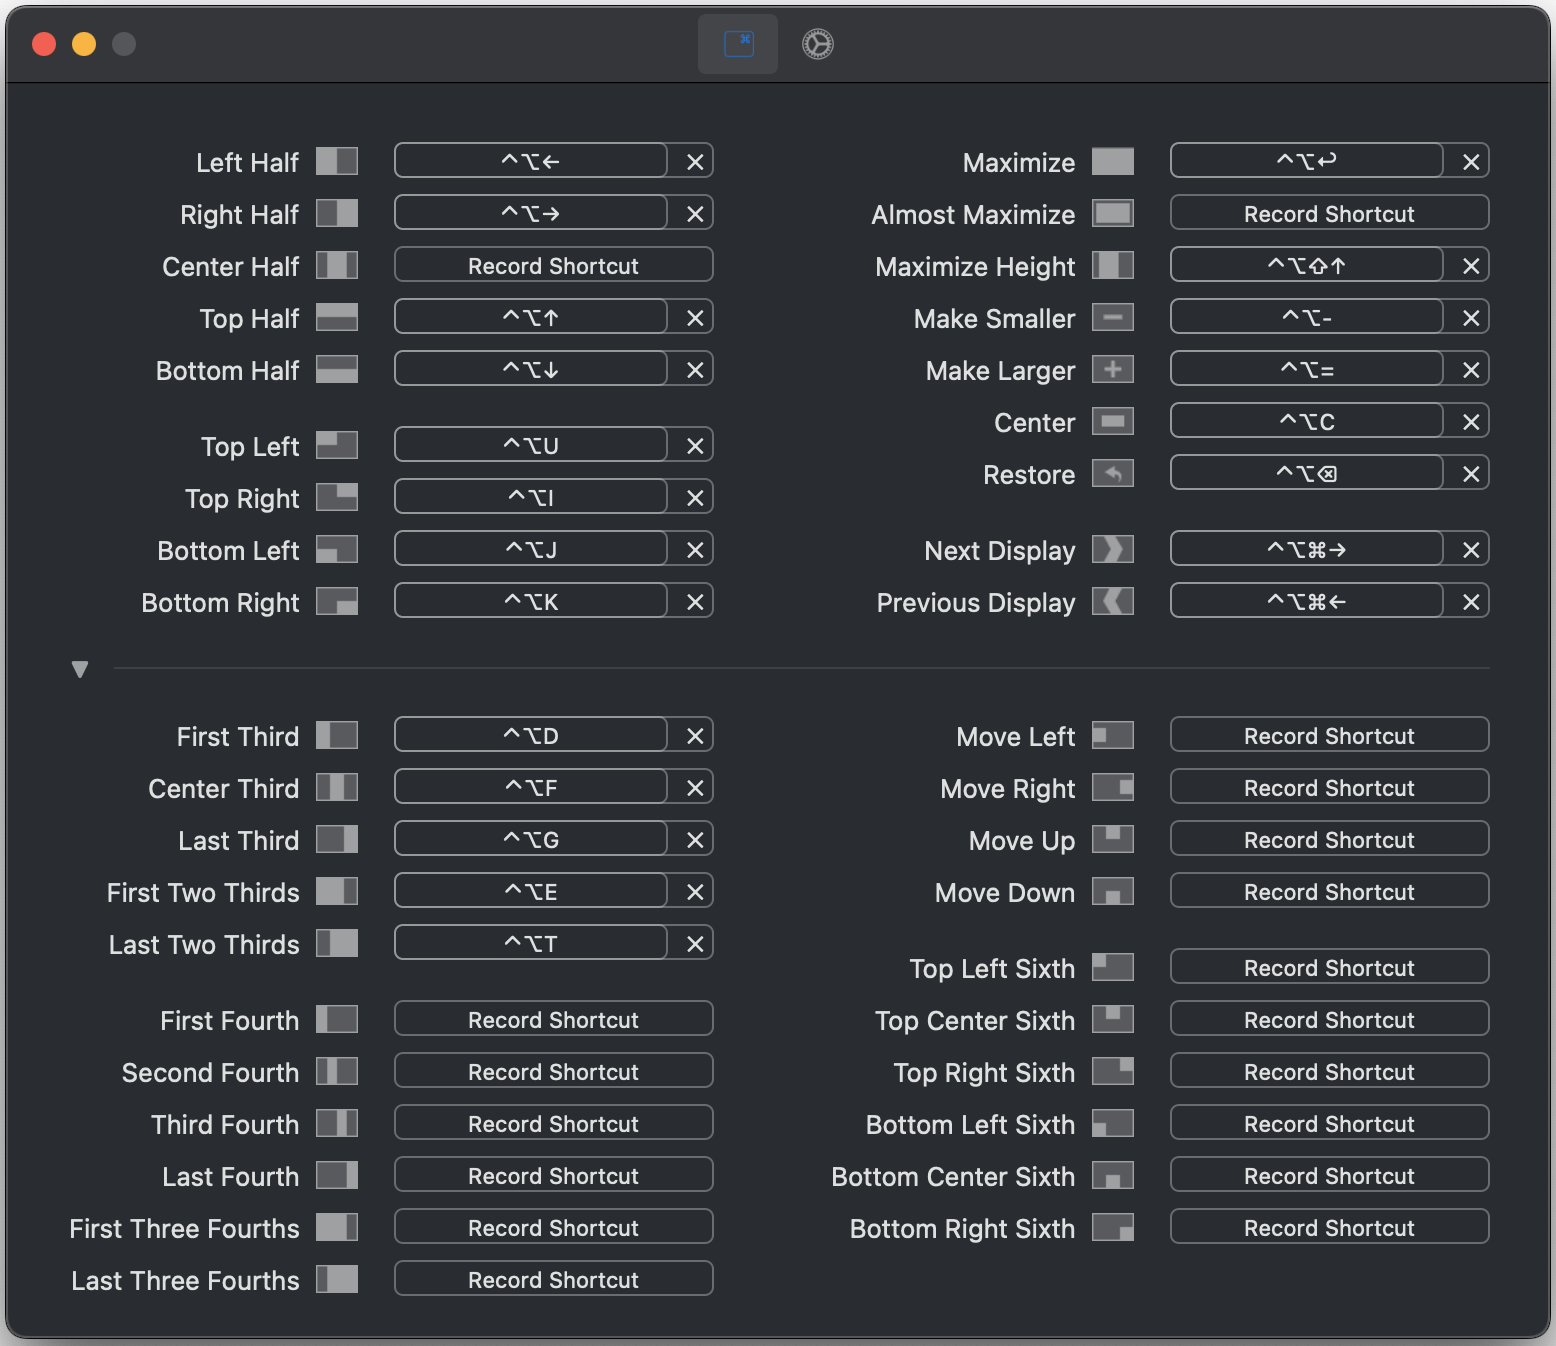
Task: Edit the Top Right shortcut field
Action: [531, 497]
